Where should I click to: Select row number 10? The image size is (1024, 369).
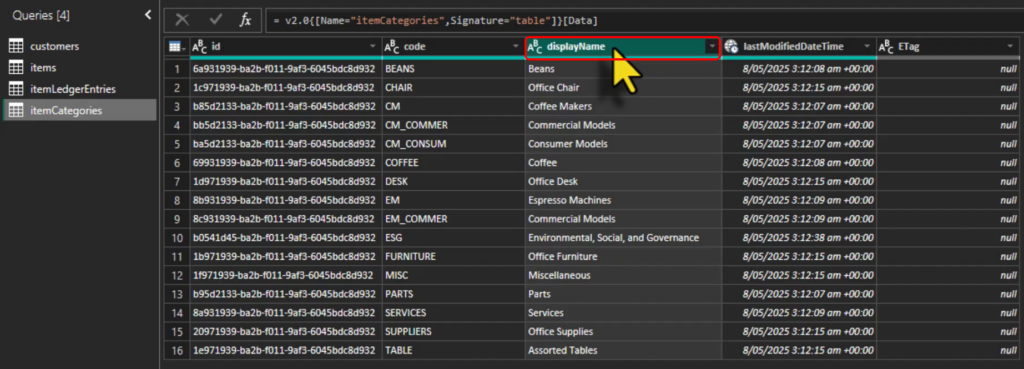(x=176, y=238)
